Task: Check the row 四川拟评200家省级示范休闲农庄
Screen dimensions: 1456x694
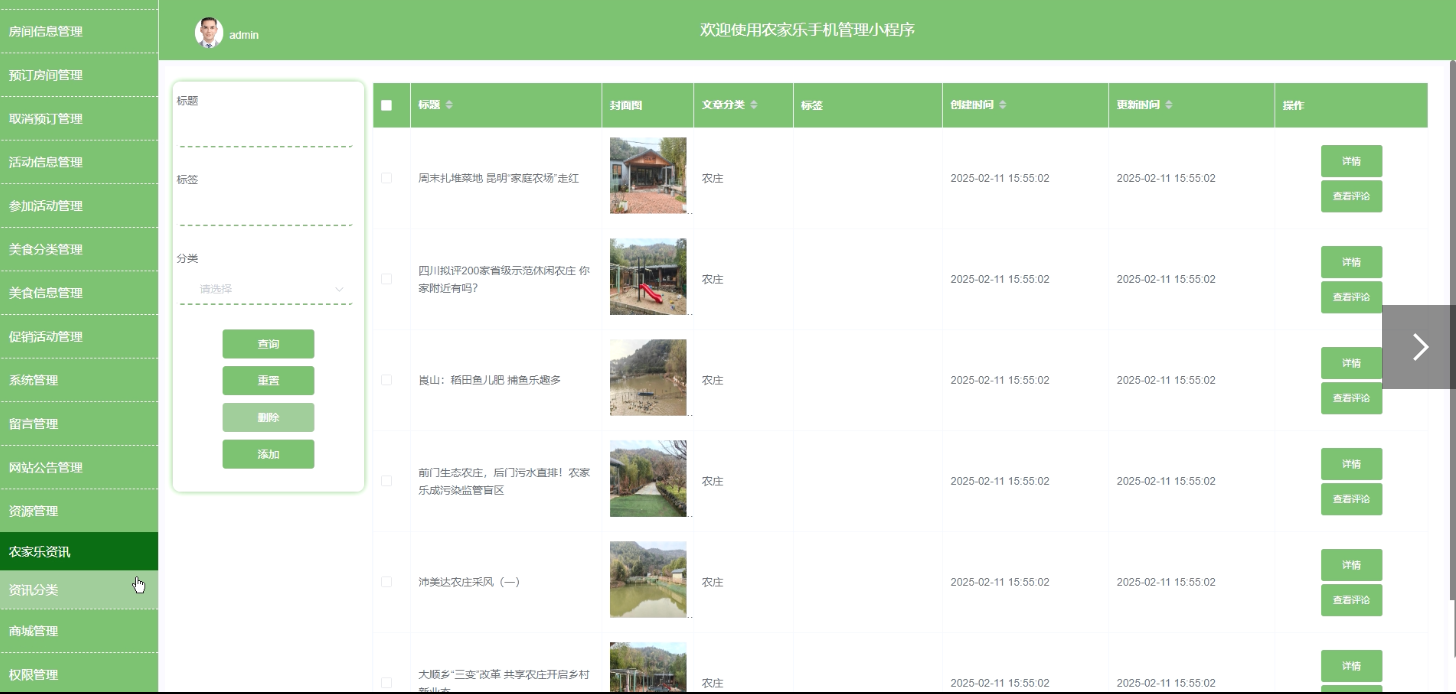Action: click(387, 279)
